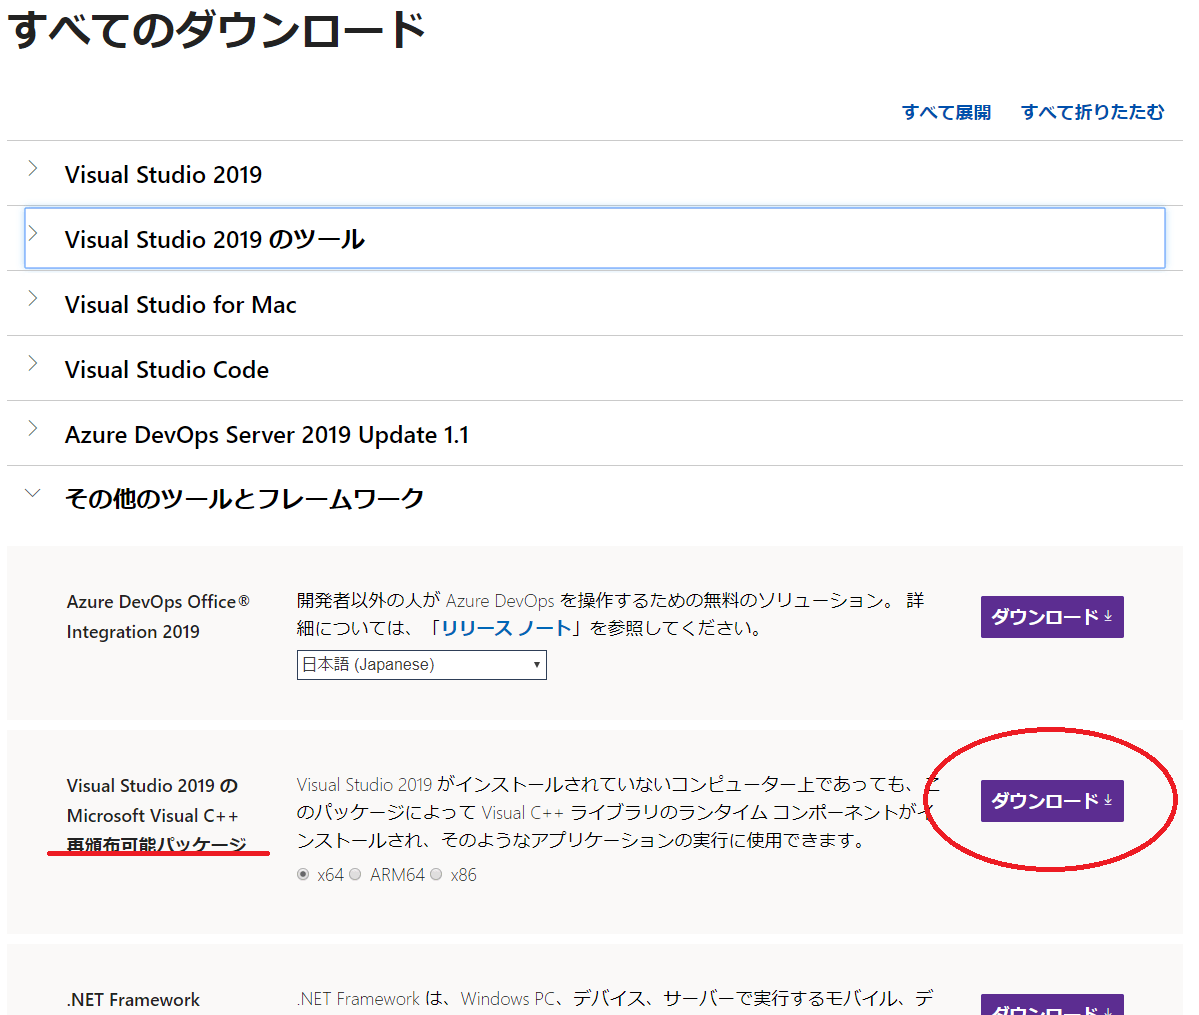
Task: Select the x86 radio button
Action: (x=436, y=874)
